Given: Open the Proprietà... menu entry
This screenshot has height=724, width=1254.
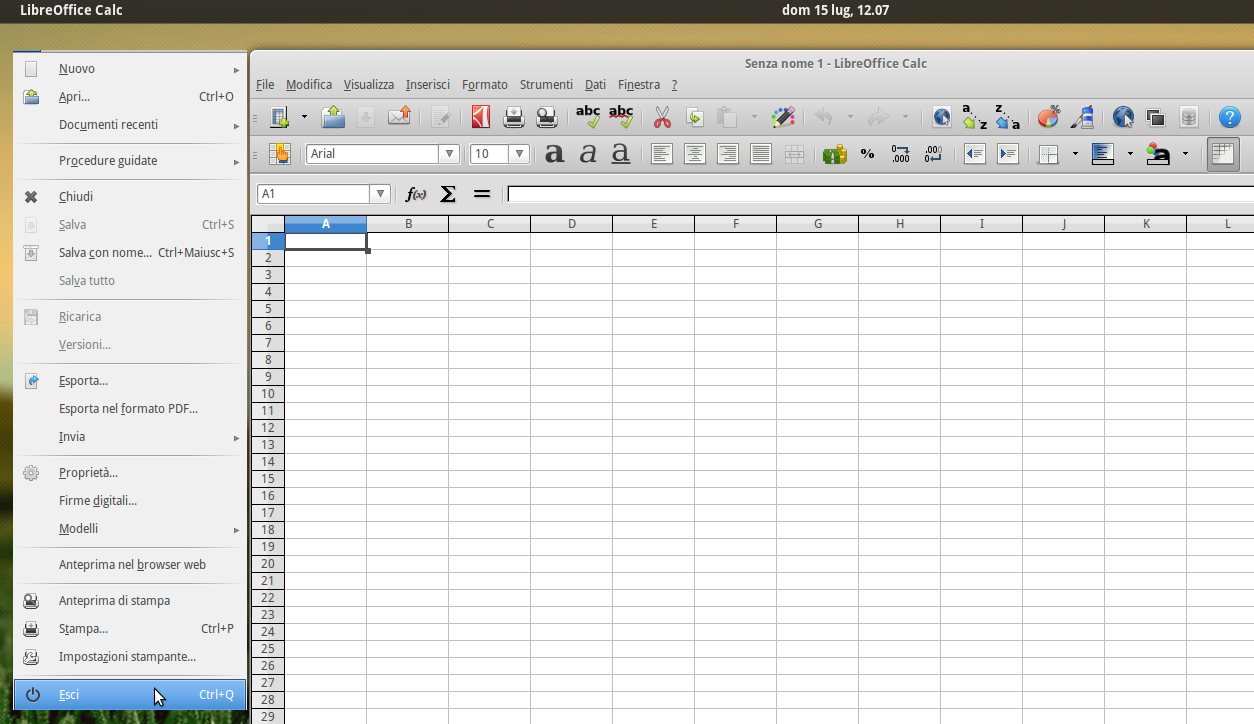Looking at the screenshot, I should [130, 473].
